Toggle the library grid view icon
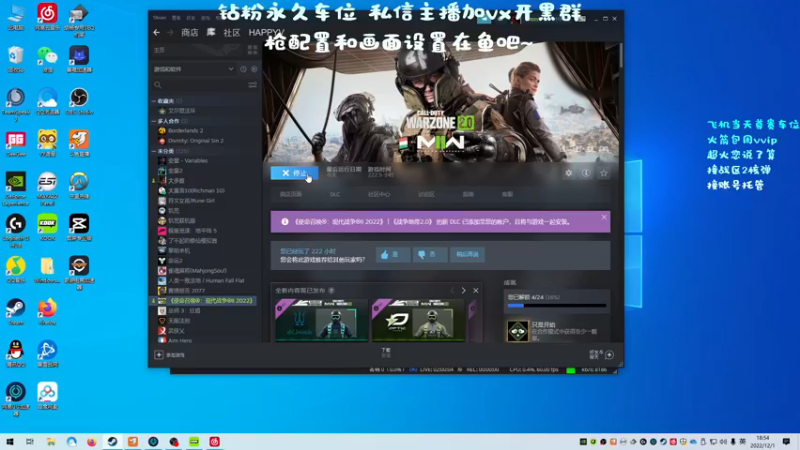Viewport: 800px width, 450px height. pyautogui.click(x=252, y=50)
